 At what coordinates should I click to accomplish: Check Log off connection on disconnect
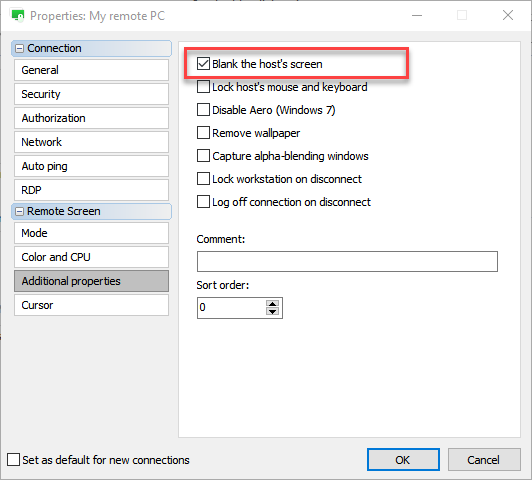pos(203,202)
